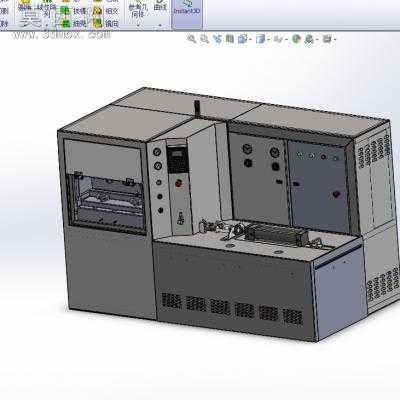The height and width of the screenshot is (400, 400).
Task: Click the Apply Scene icon
Action: click(309, 39)
